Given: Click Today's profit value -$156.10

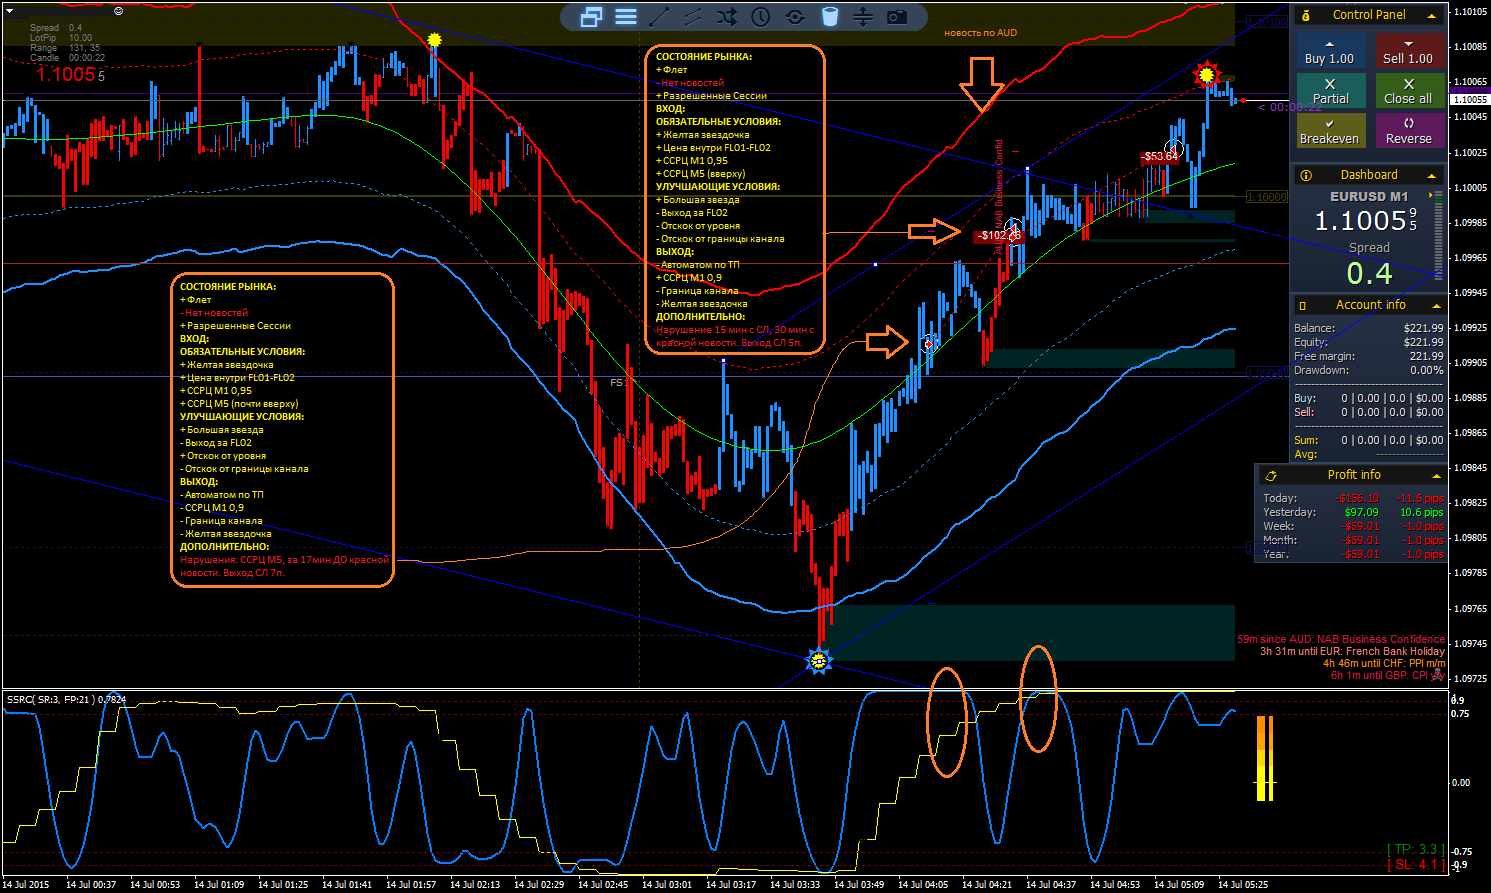Looking at the screenshot, I should (1357, 498).
